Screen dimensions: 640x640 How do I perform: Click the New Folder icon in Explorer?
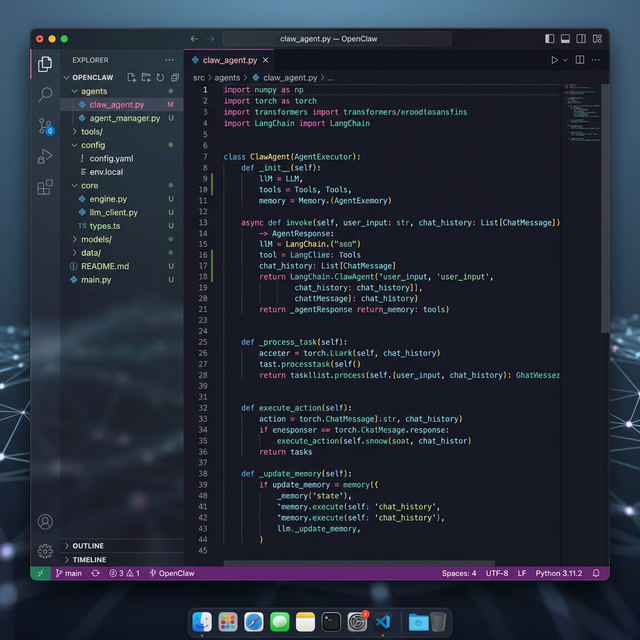(146, 78)
